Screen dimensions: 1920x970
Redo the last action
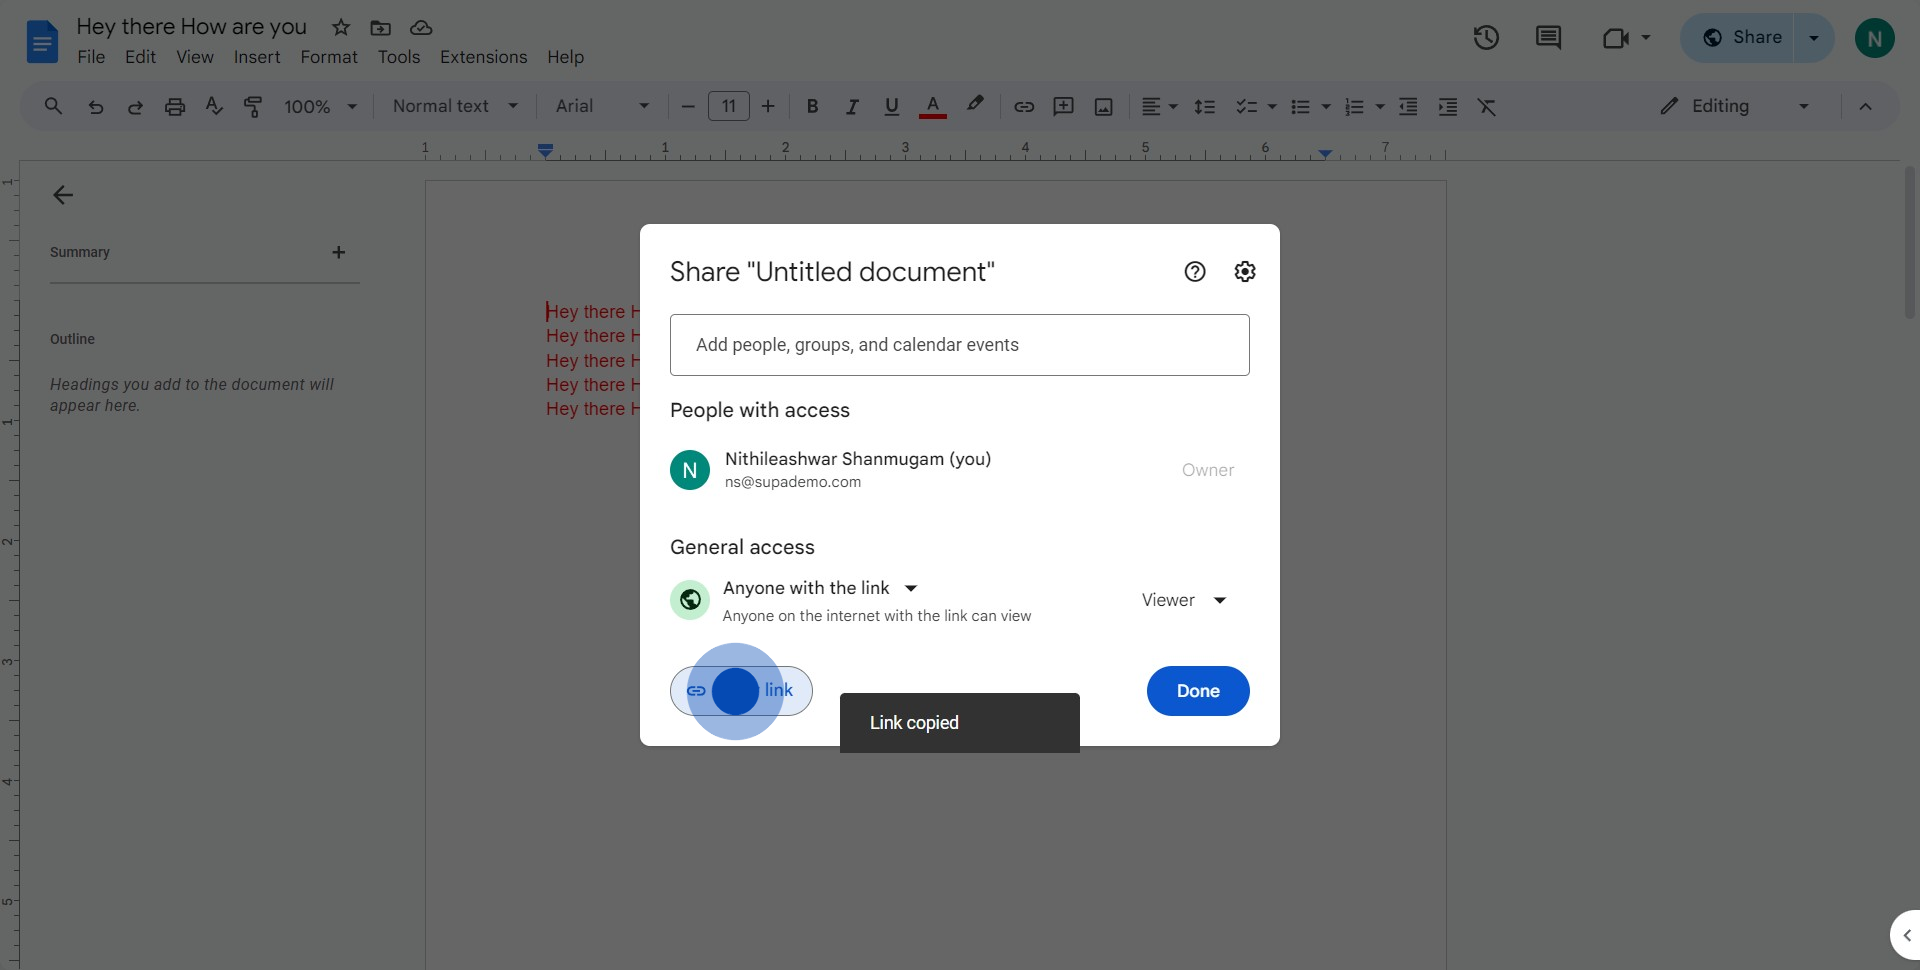pyautogui.click(x=135, y=107)
